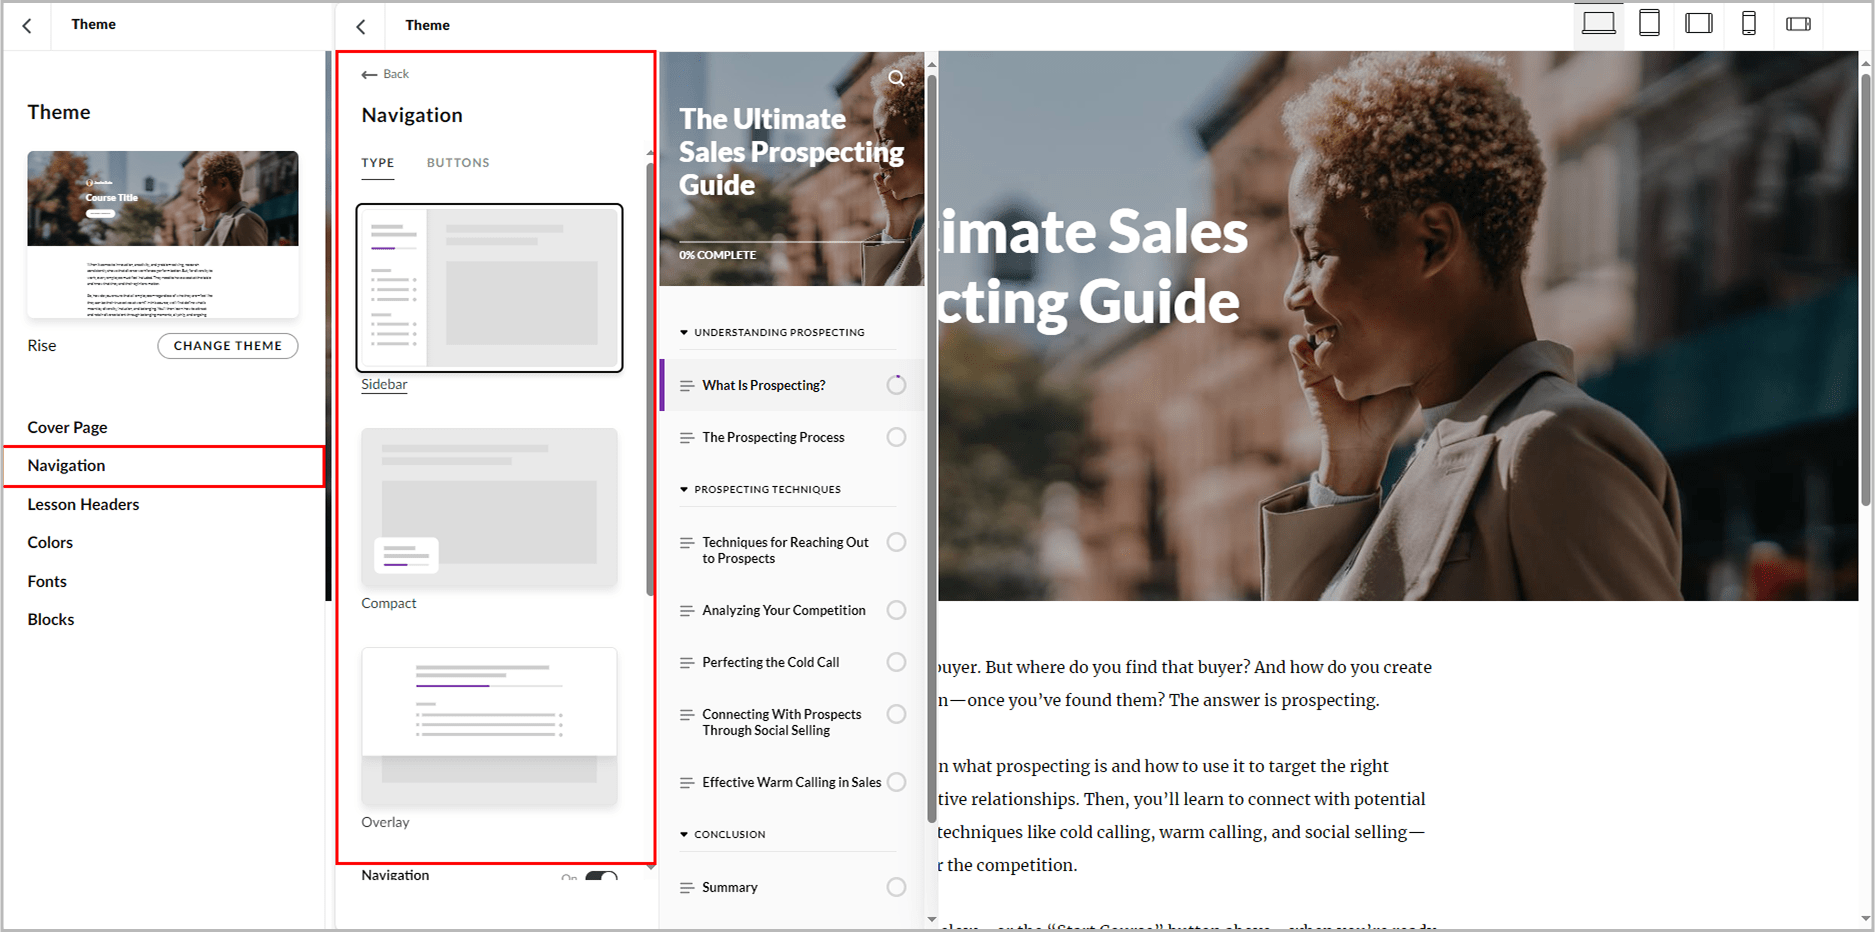
Task: Click the completion circle next to Summary
Action: [x=896, y=887]
